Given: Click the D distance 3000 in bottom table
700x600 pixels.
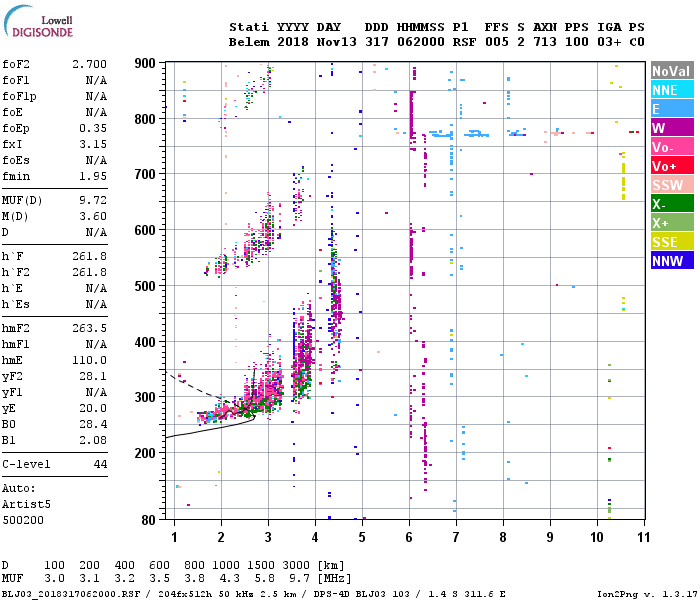Looking at the screenshot, I should click(x=296, y=565).
